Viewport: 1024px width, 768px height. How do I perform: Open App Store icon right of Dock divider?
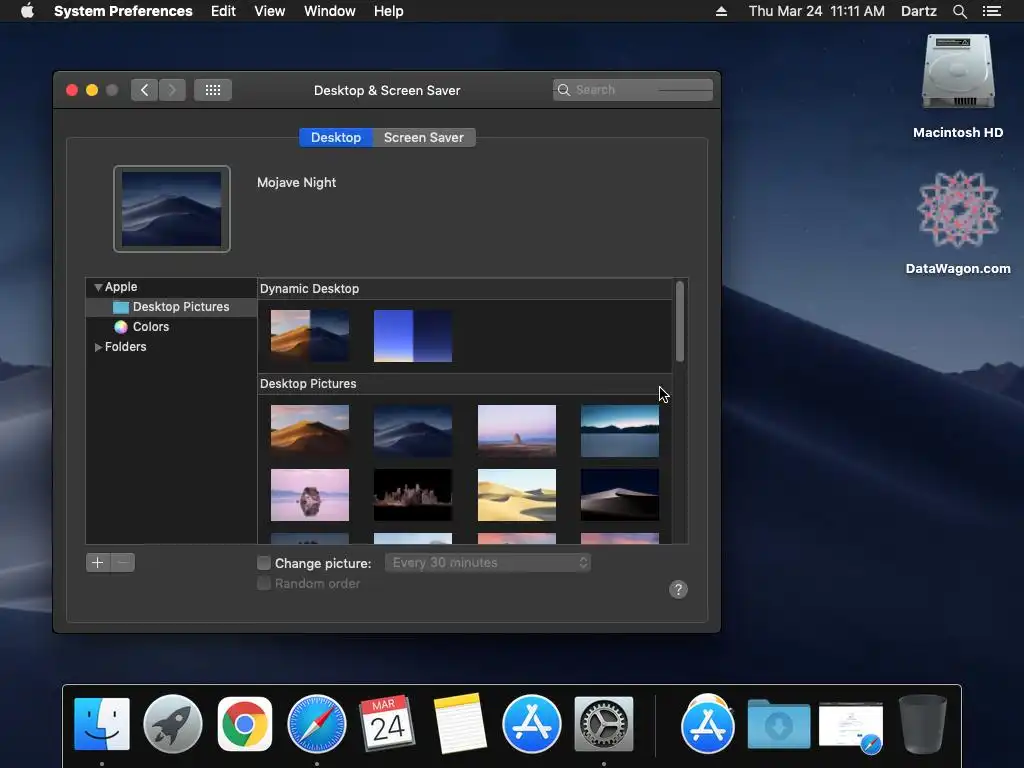(x=707, y=725)
